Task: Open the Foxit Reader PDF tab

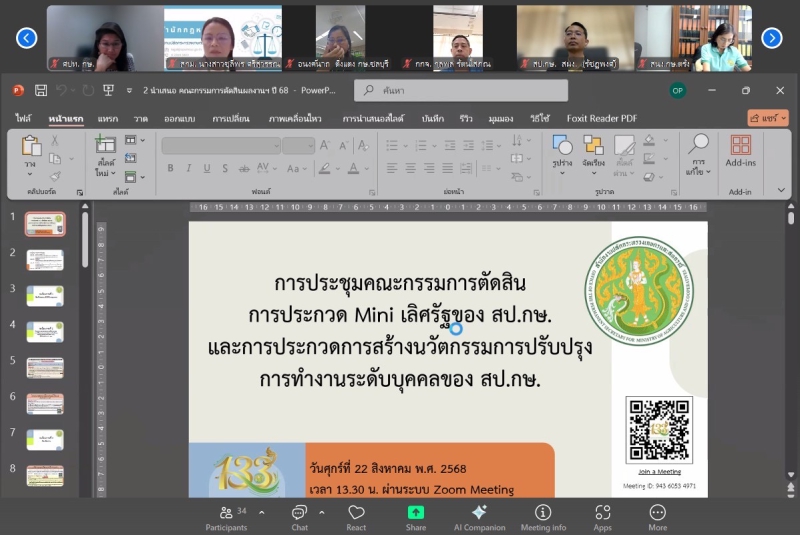Action: [x=602, y=118]
